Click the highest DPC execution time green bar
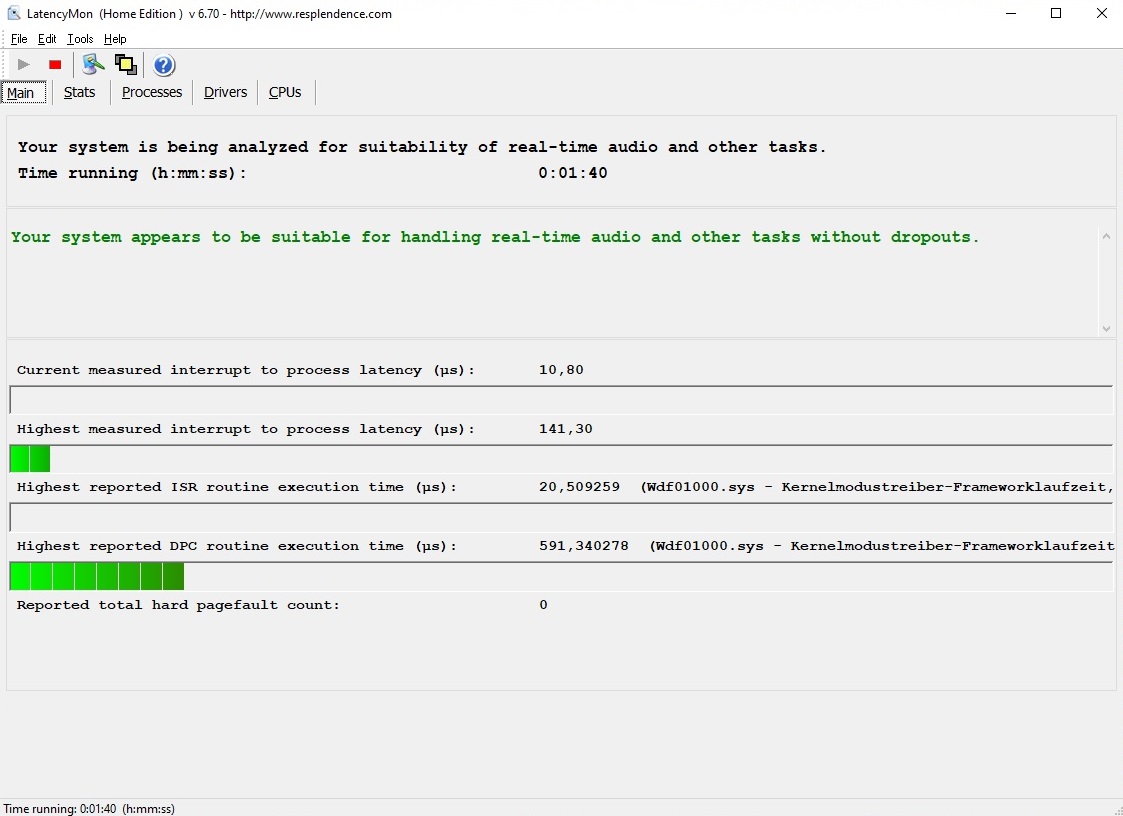Image resolution: width=1123 pixels, height=816 pixels. 97,576
